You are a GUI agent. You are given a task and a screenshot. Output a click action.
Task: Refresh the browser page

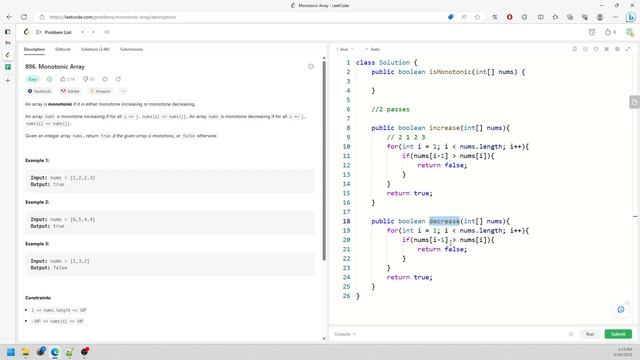pyautogui.click(x=24, y=17)
